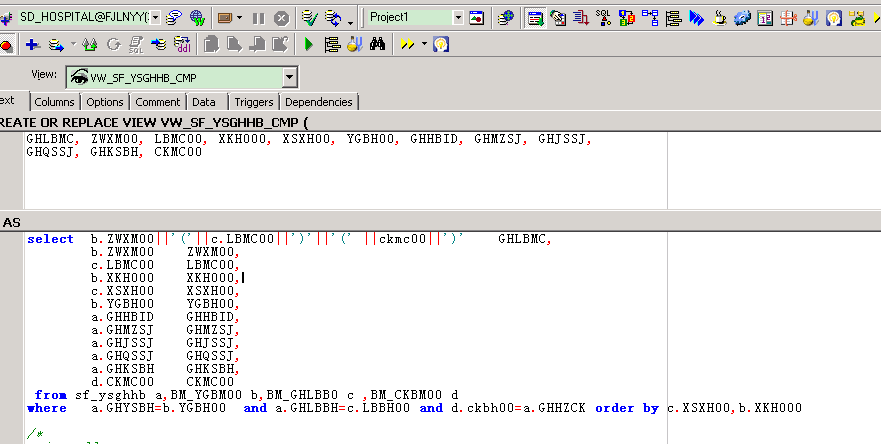Click the blue double-arrow icon in top toolbar
The width and height of the screenshot is (881, 444).
click(x=696, y=18)
